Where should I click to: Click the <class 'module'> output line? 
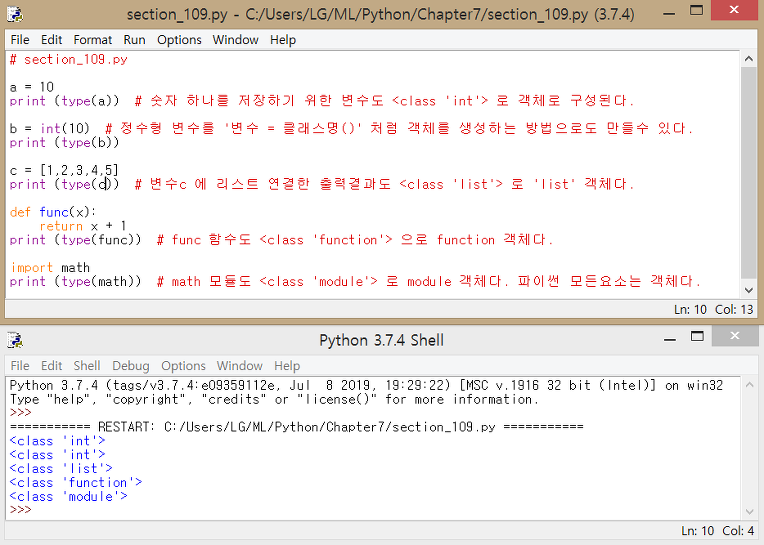pos(69,496)
